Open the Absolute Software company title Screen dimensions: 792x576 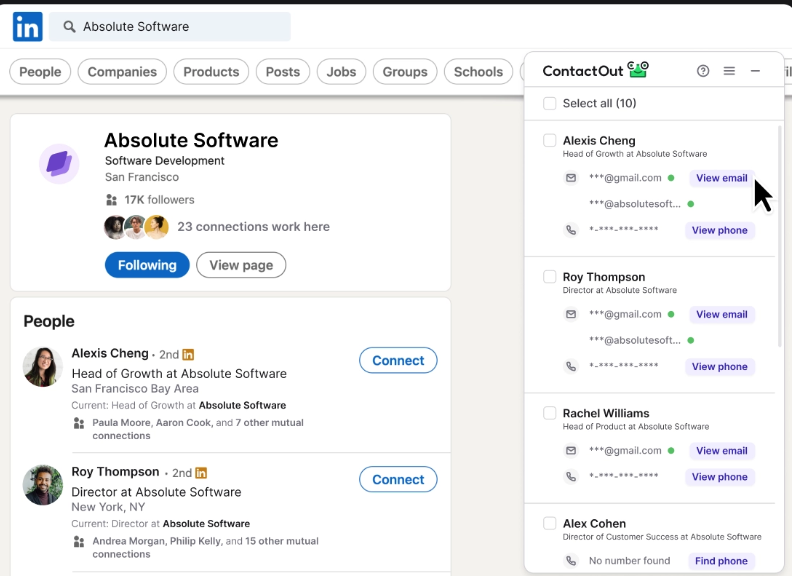(191, 140)
